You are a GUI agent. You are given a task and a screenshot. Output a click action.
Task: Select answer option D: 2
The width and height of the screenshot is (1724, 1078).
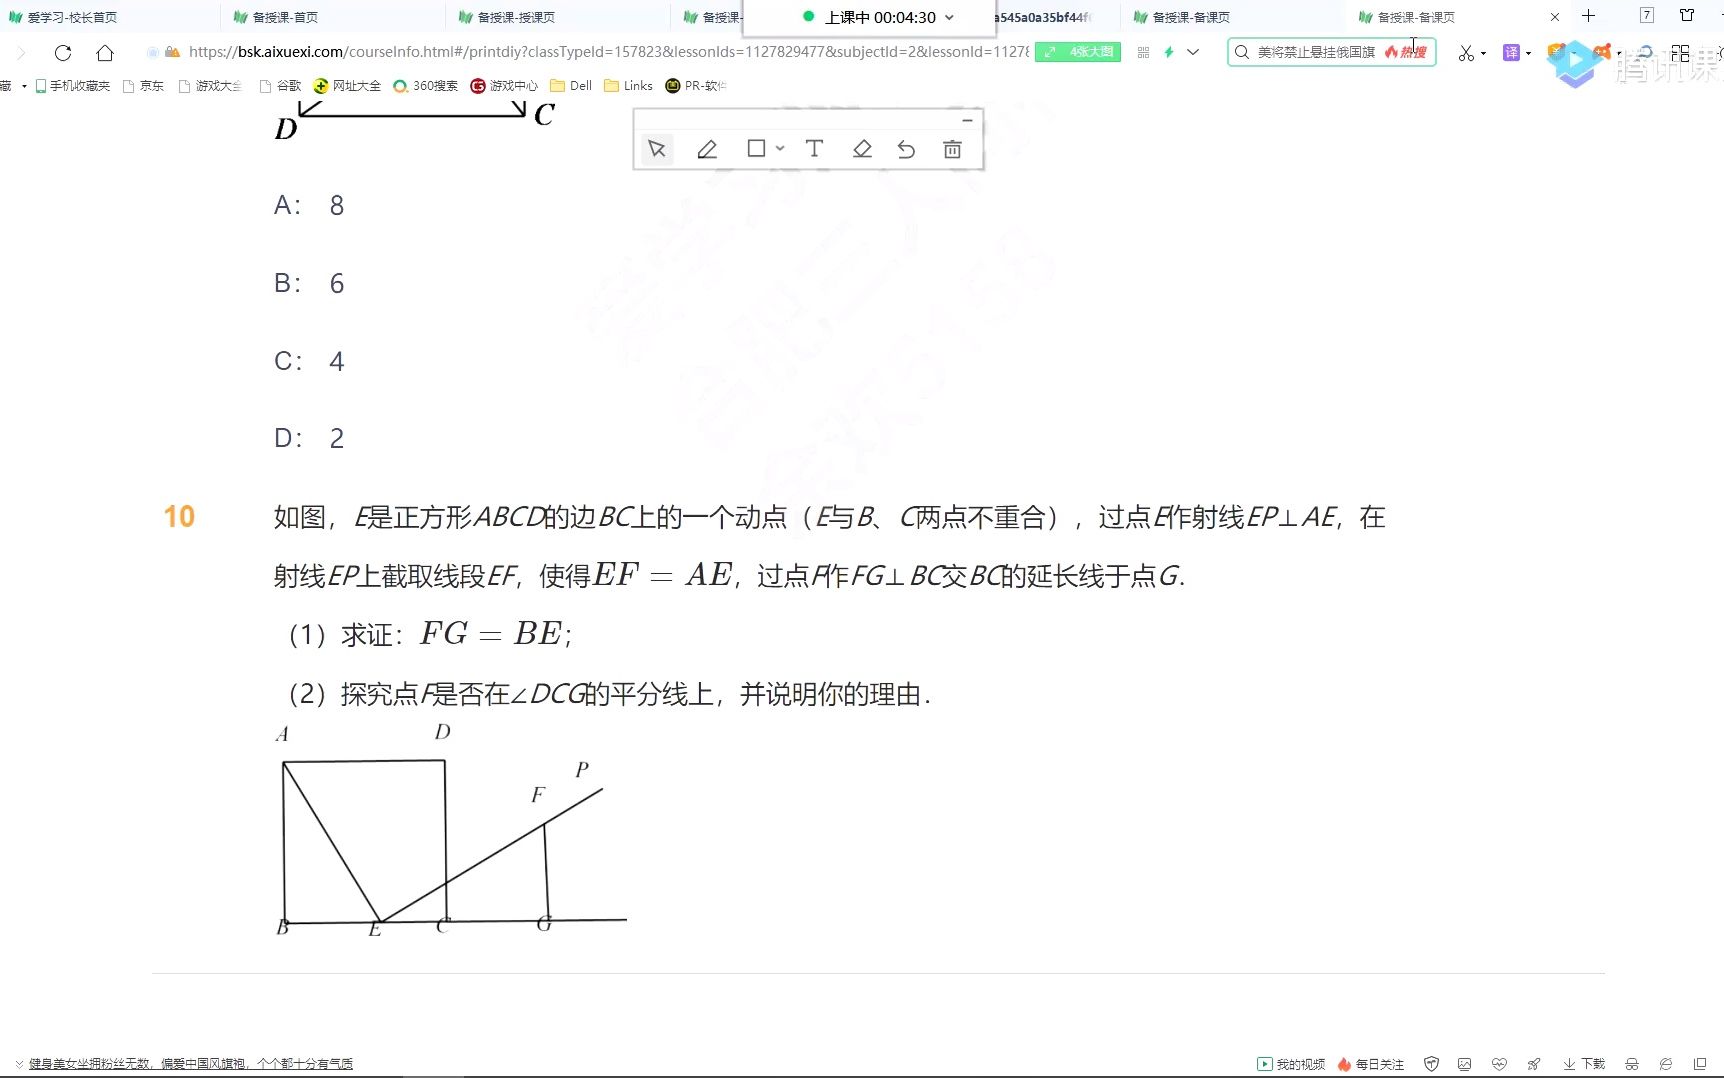pyautogui.click(x=309, y=438)
